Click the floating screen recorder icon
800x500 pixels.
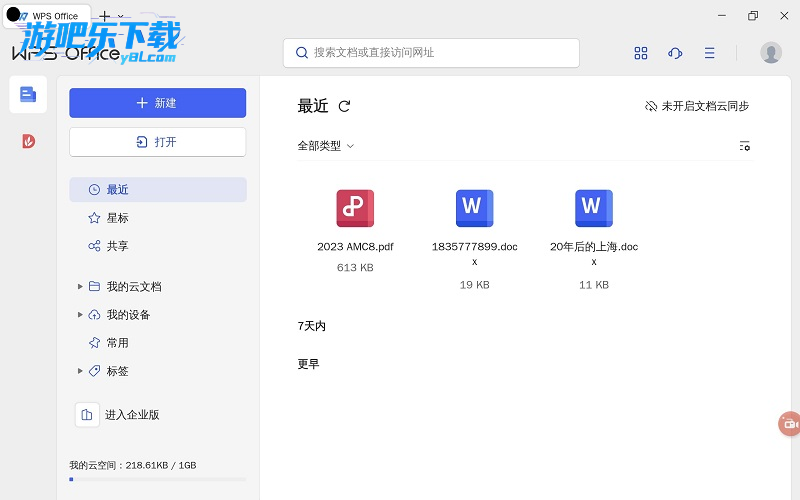click(789, 423)
